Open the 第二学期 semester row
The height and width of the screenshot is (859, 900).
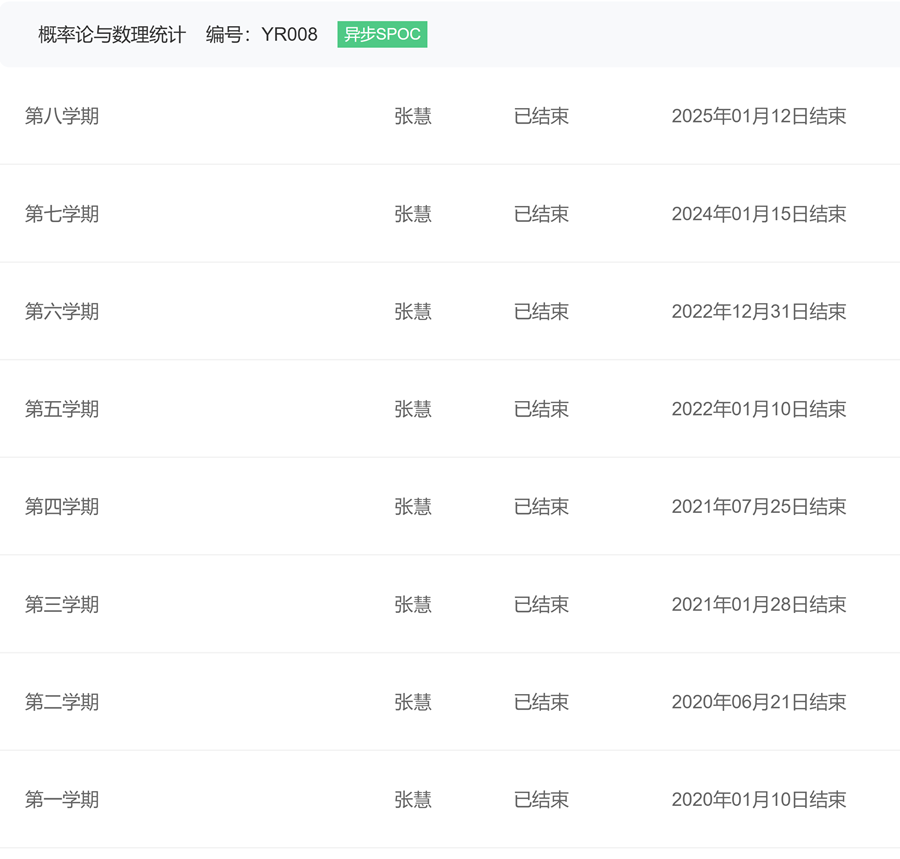tap(450, 701)
